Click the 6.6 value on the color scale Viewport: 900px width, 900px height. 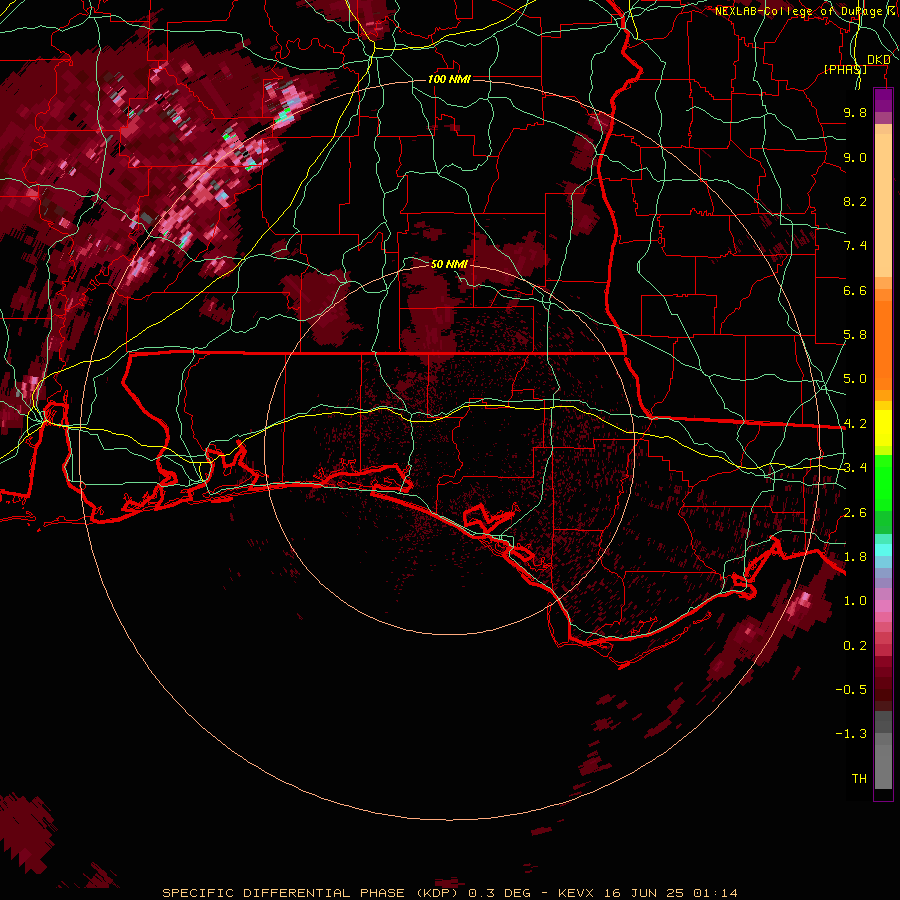(855, 290)
